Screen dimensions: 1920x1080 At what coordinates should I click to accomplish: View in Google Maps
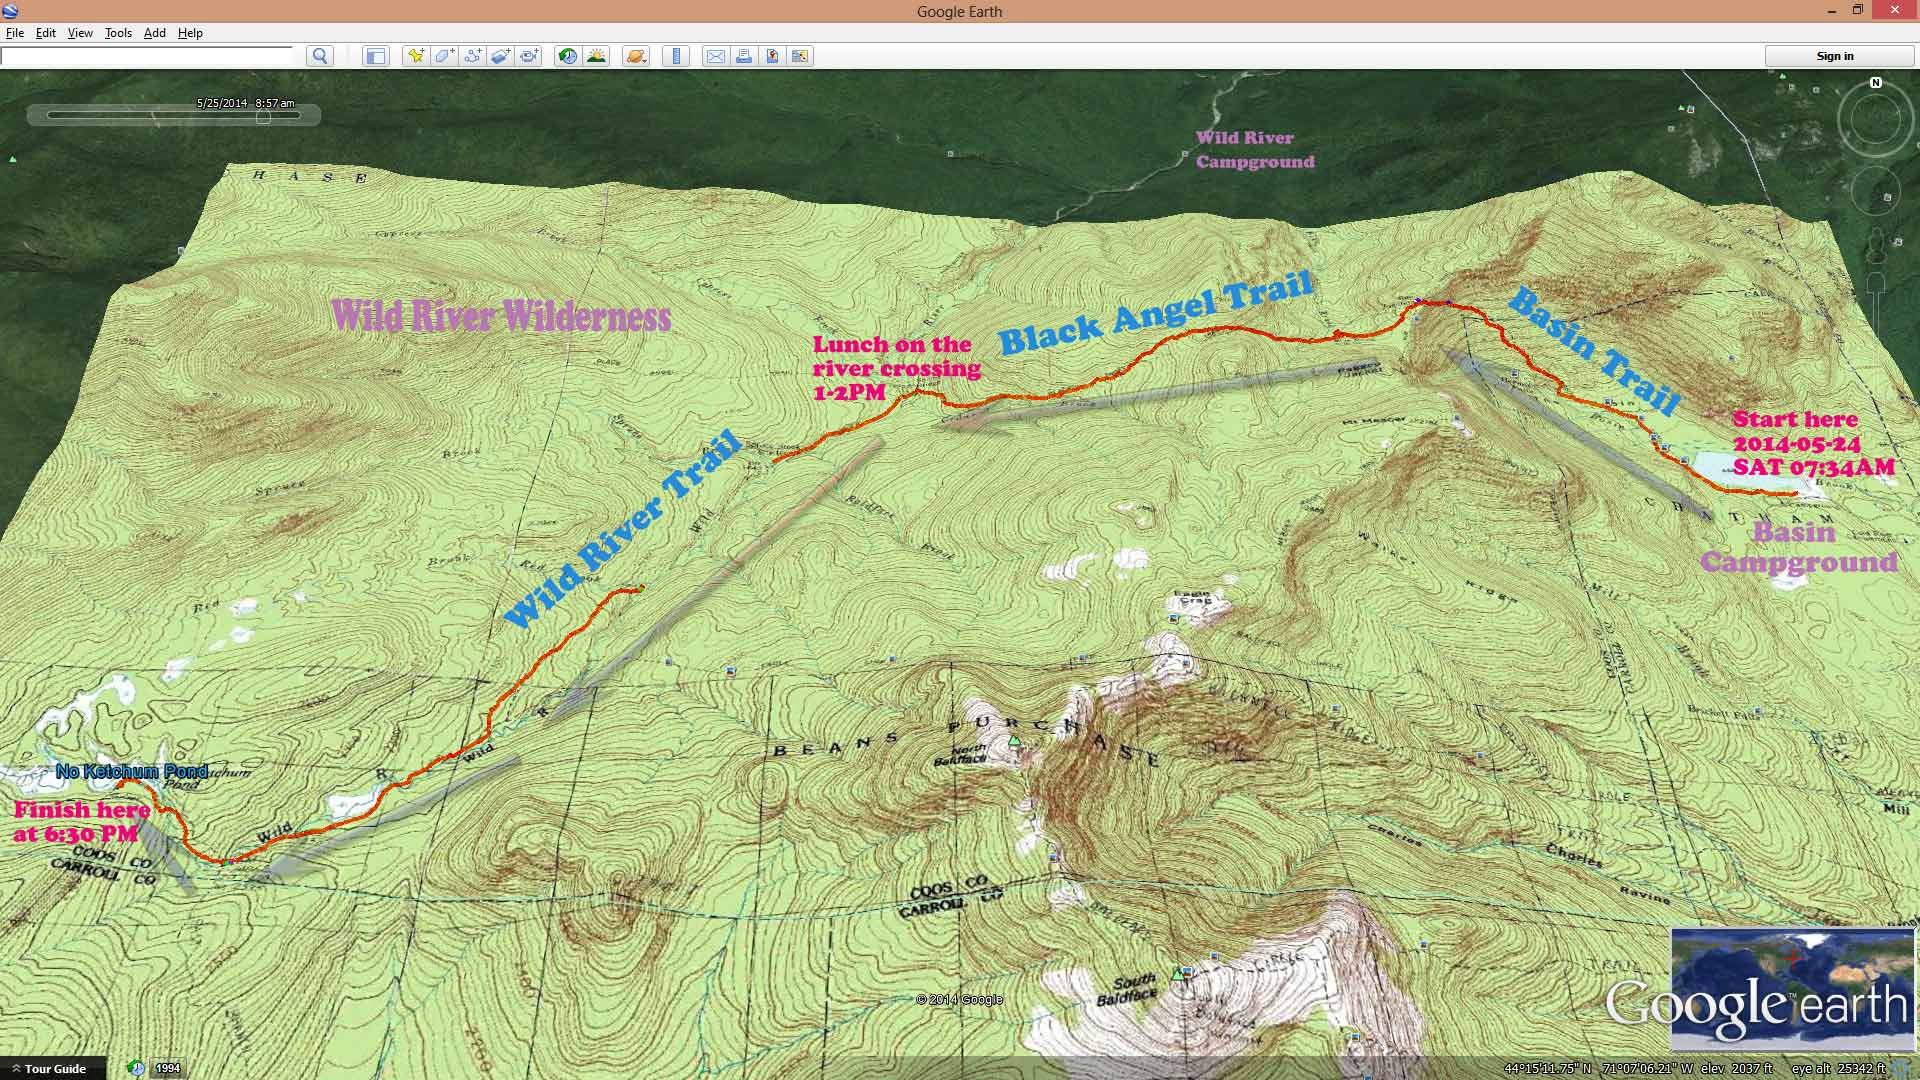[x=772, y=56]
